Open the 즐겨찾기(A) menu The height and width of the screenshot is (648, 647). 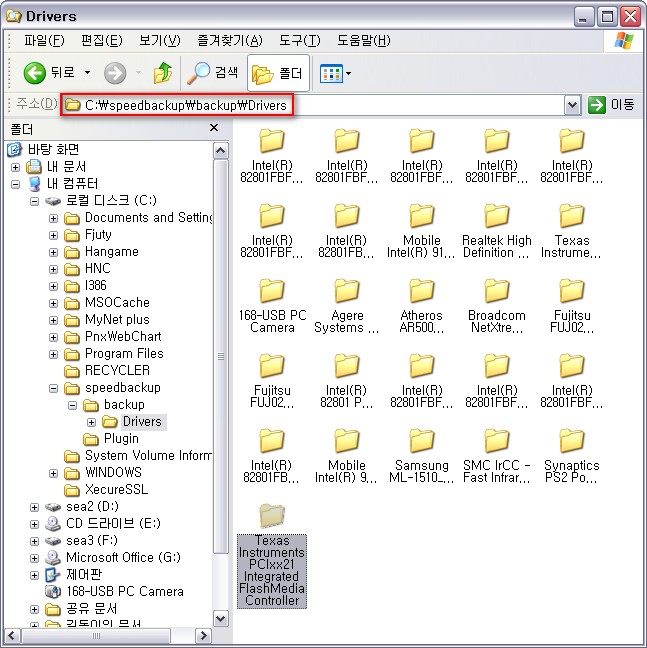pos(230,40)
